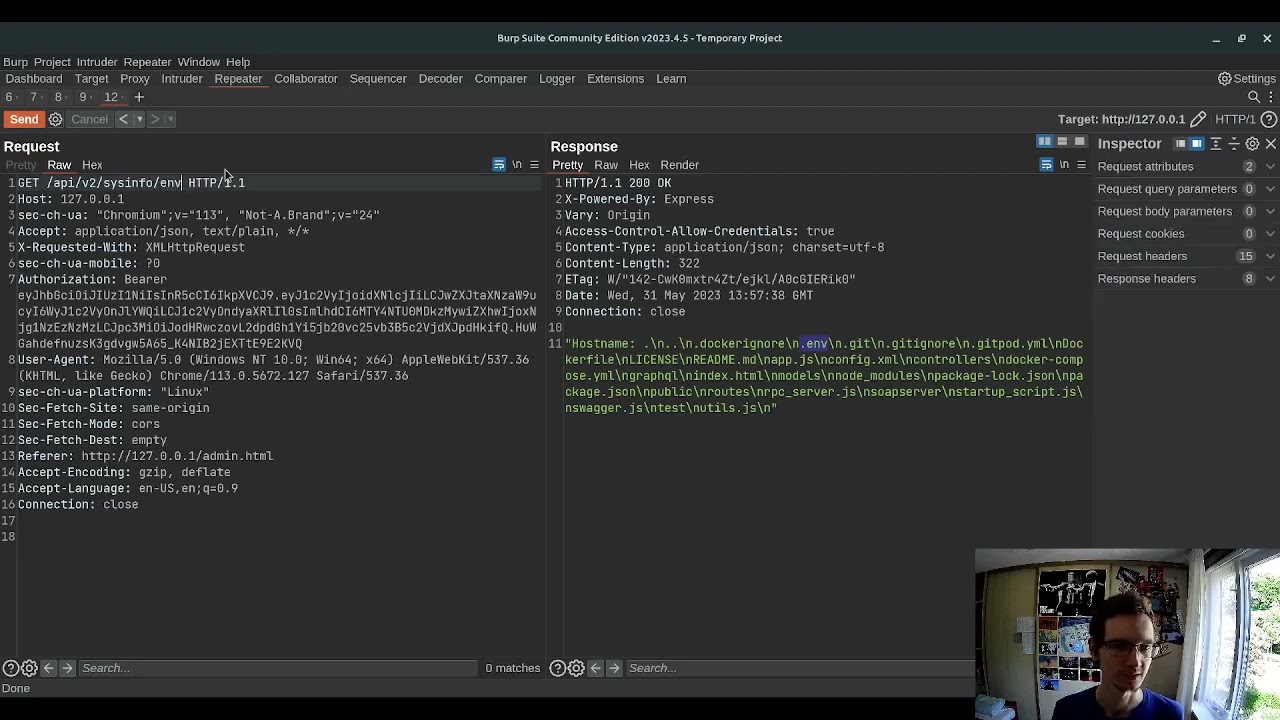1280x720 pixels.
Task: Click the Request search input field
Action: click(278, 668)
